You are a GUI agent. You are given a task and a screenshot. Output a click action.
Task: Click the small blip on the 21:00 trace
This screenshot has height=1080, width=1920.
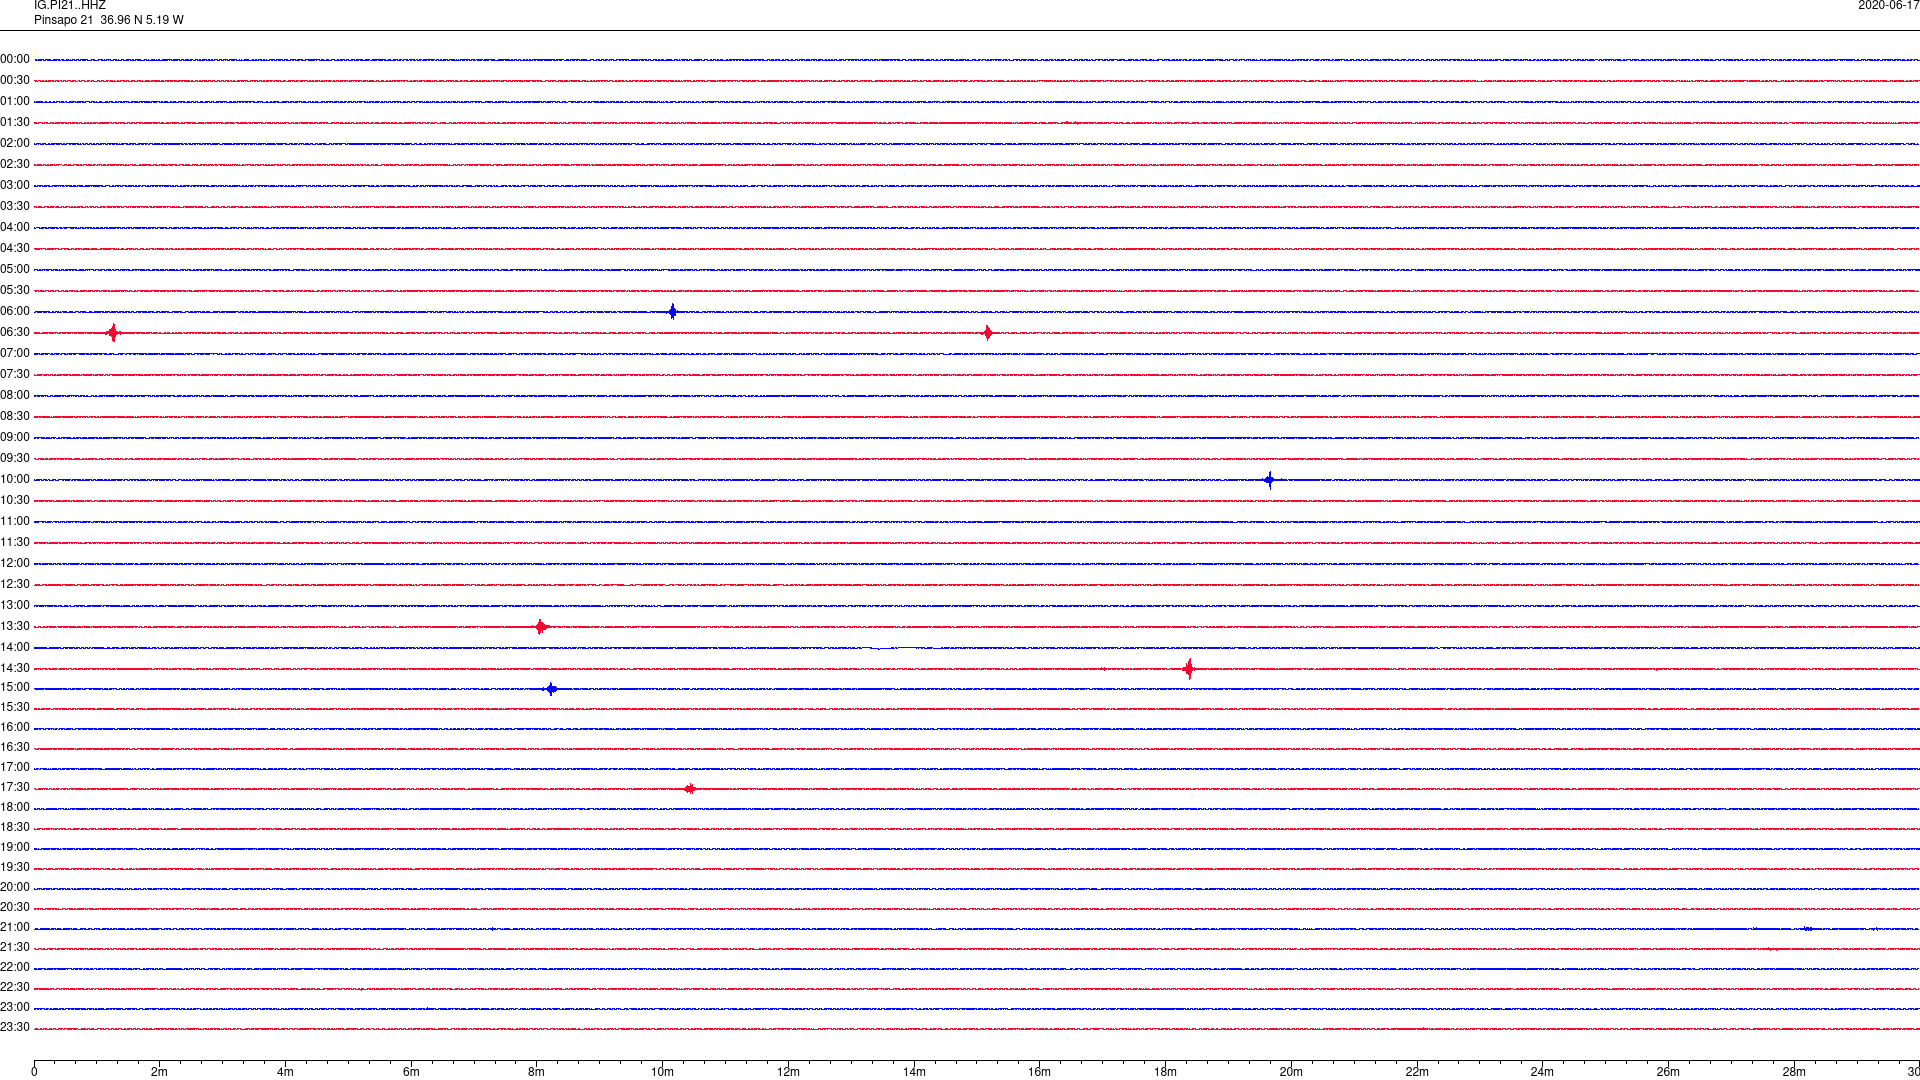[x=1808, y=929]
